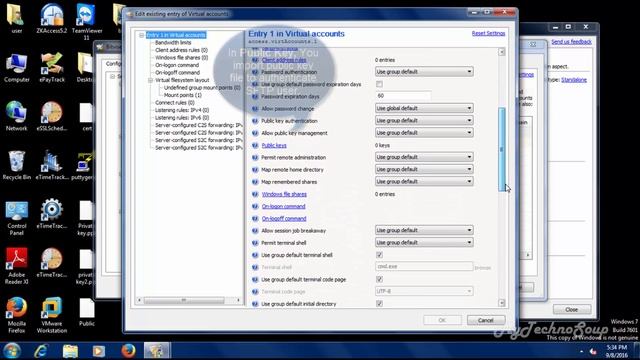
Task: Click the settings pane vertical scrollbar thumb
Action: click(x=502, y=150)
